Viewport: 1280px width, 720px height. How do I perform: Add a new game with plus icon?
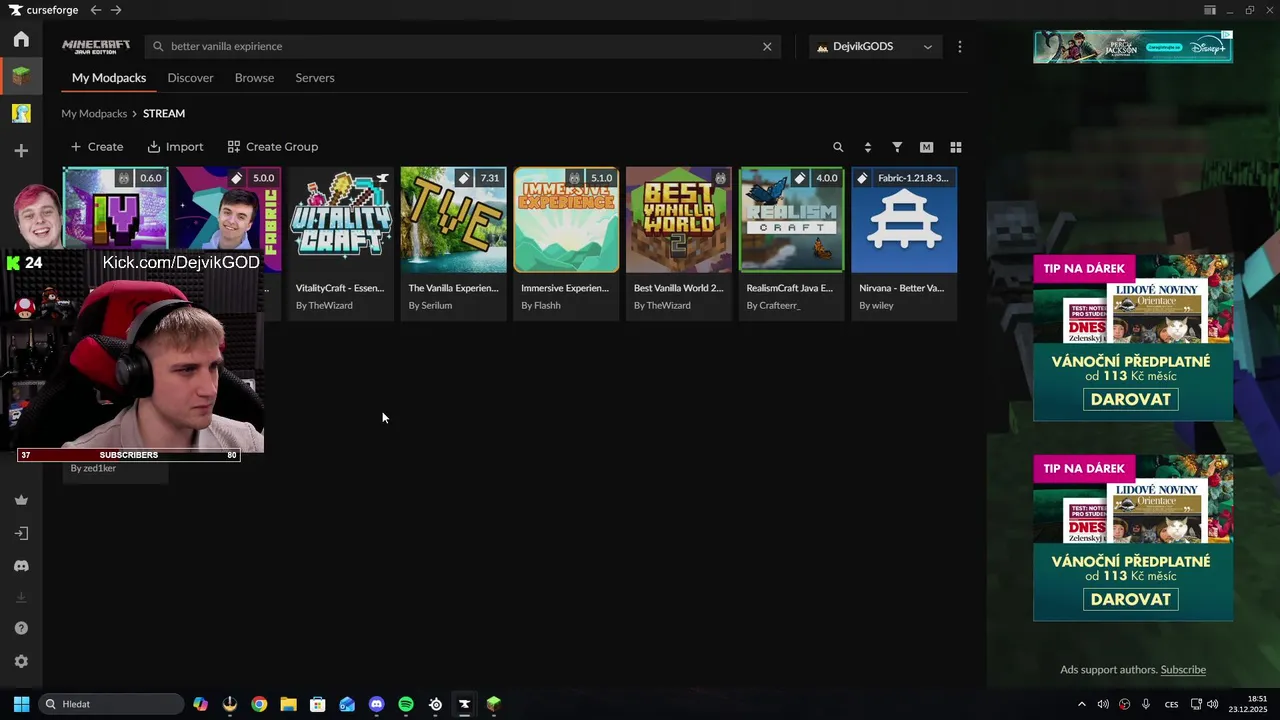[21, 151]
